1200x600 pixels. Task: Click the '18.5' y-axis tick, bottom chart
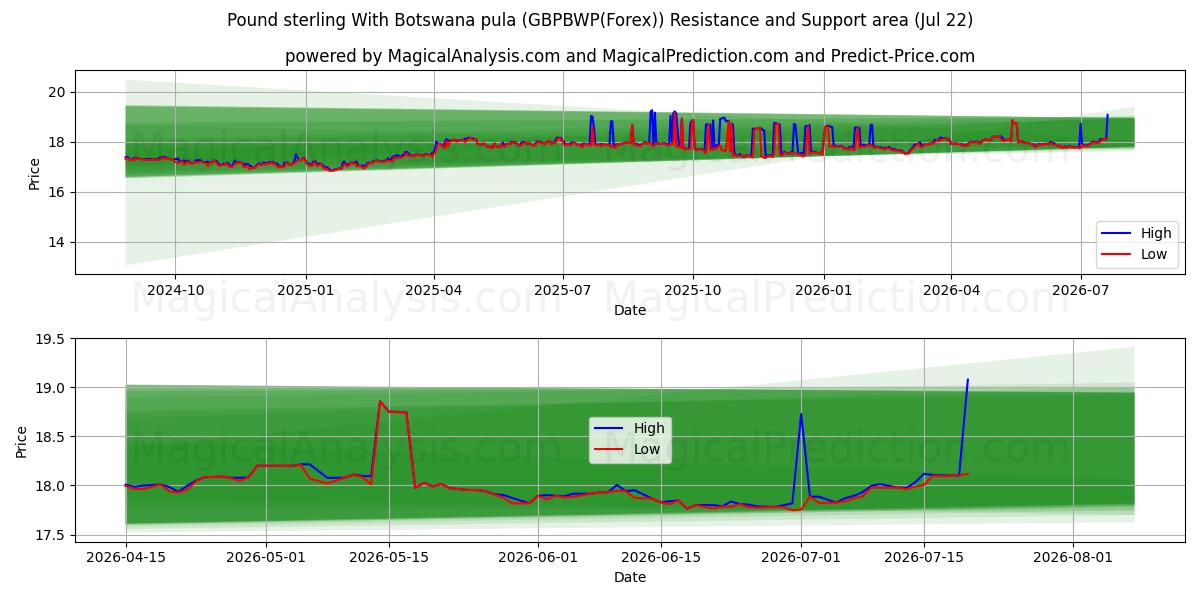tap(51, 437)
